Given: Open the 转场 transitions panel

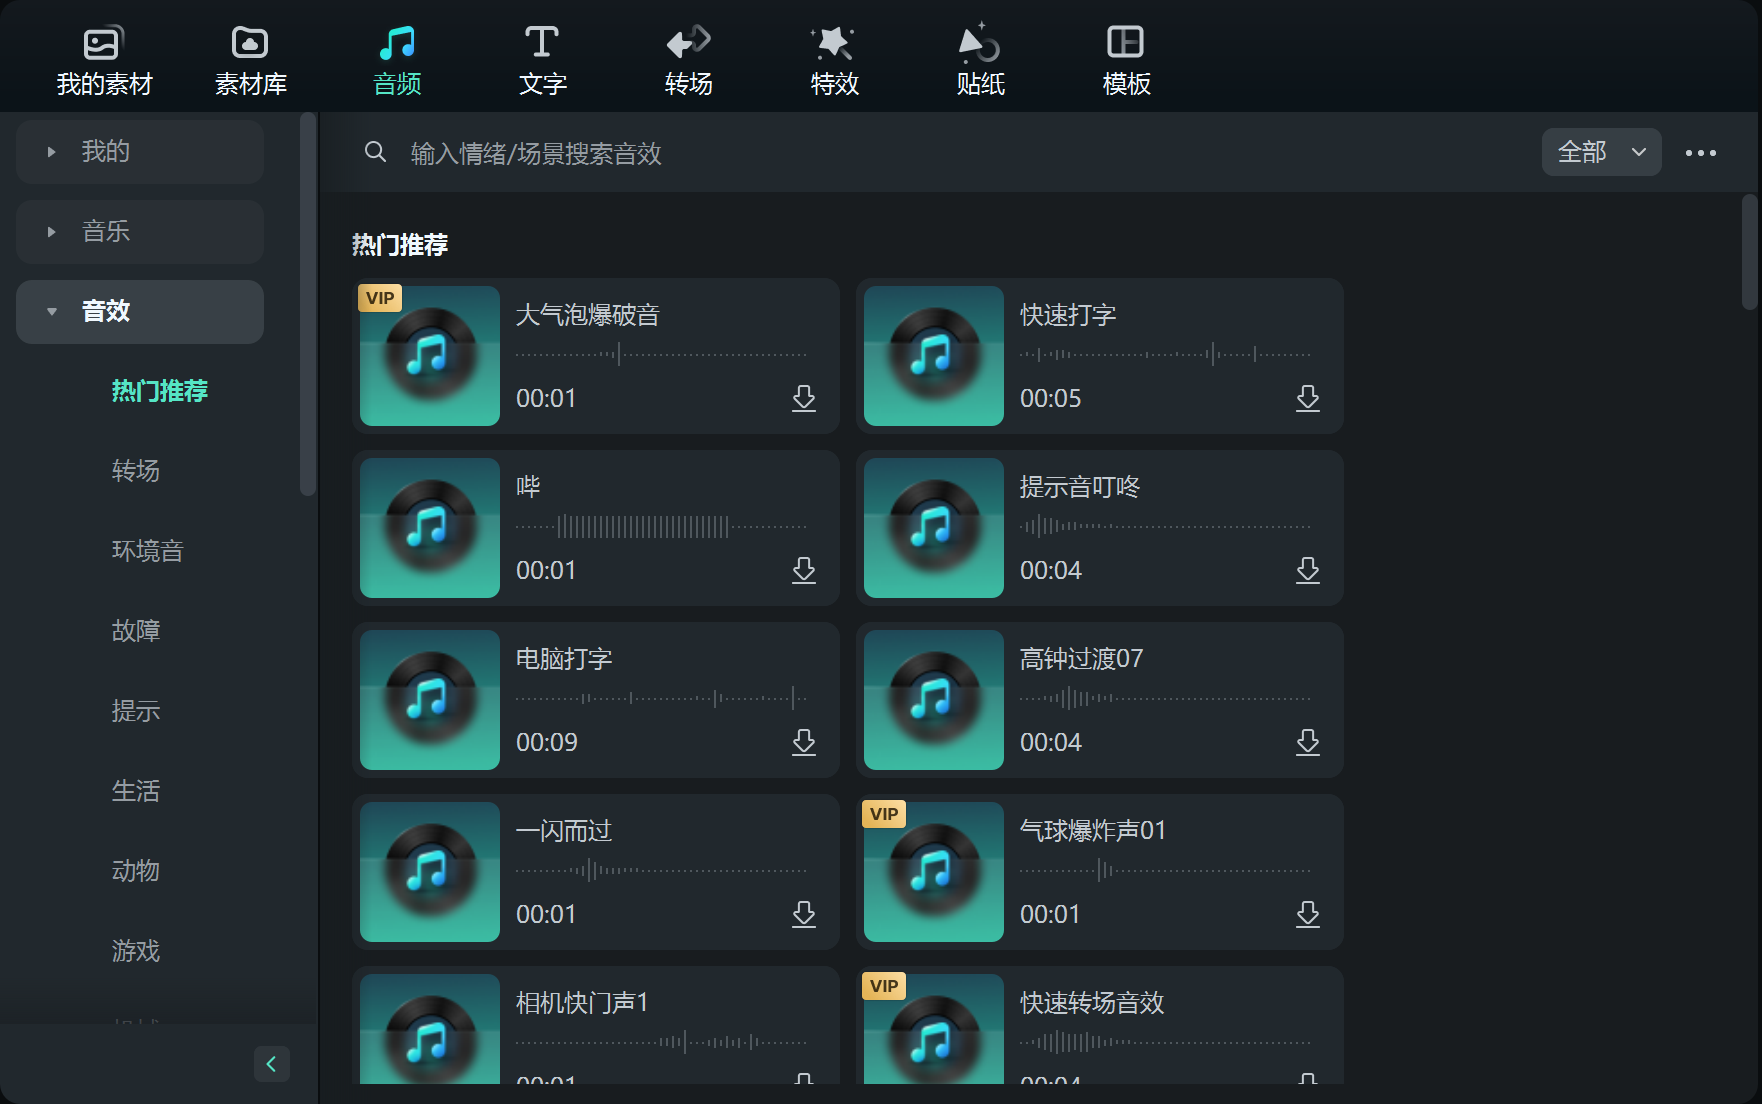Looking at the screenshot, I should tap(687, 57).
